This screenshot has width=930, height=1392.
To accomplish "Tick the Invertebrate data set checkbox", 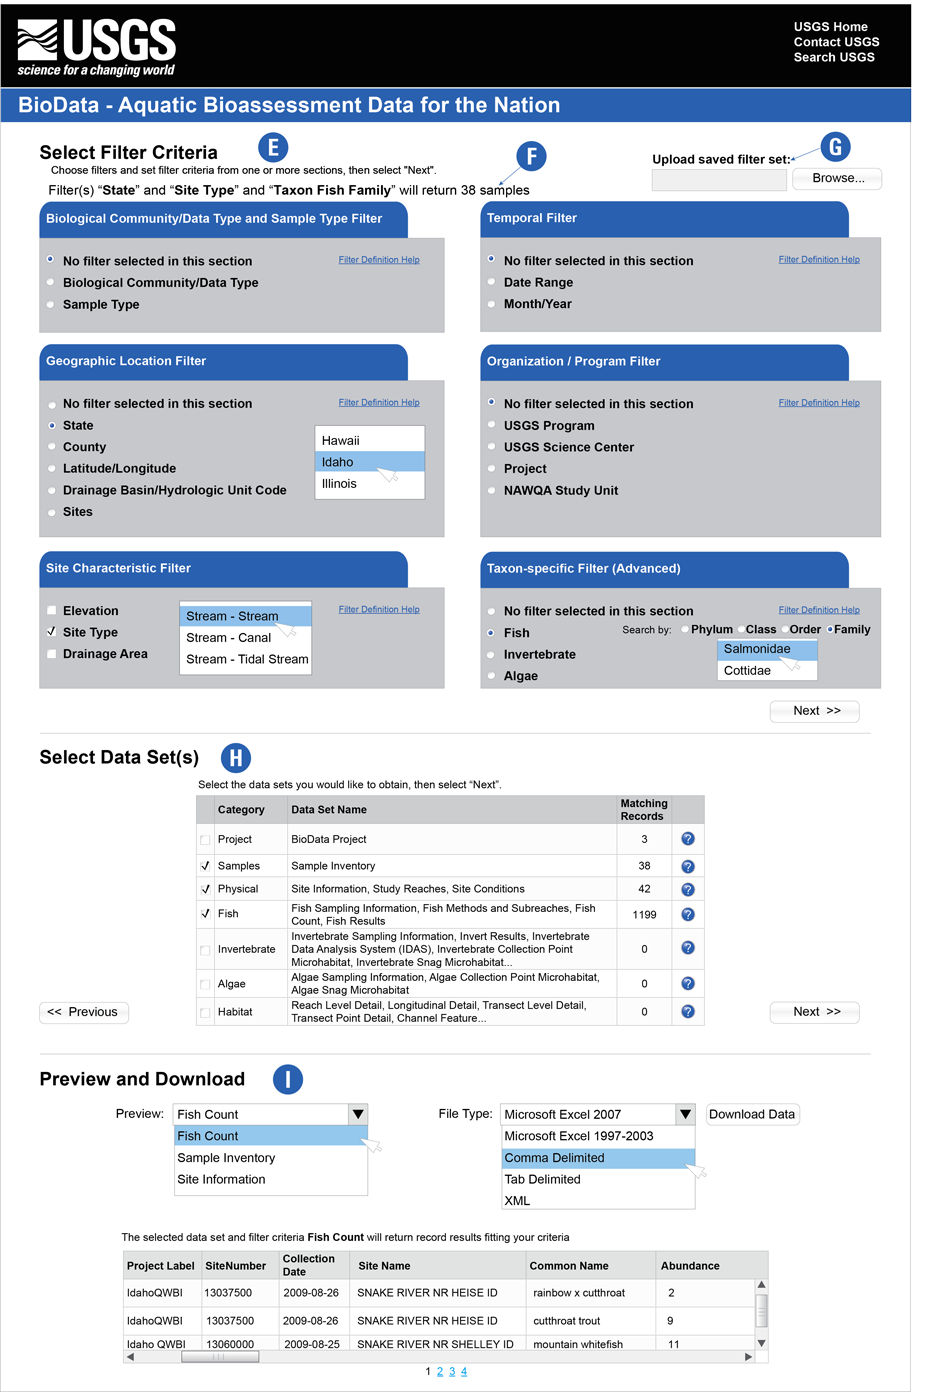I will [x=206, y=950].
